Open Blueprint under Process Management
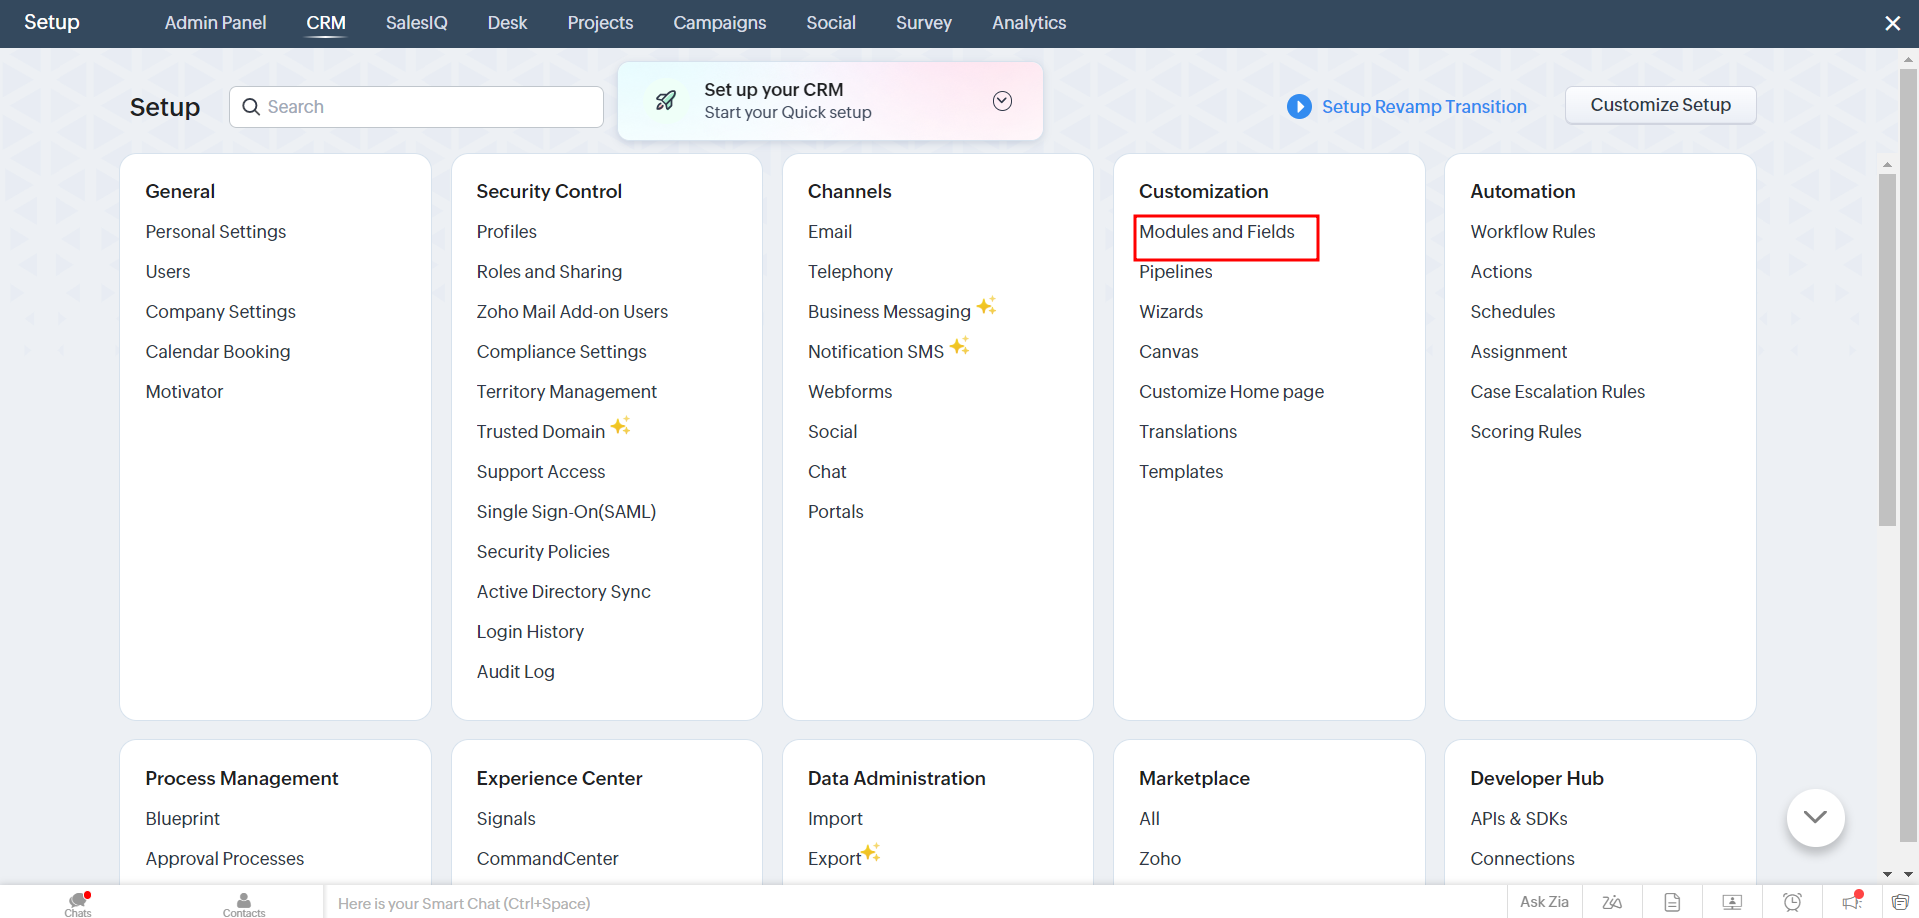Image resolution: width=1919 pixels, height=918 pixels. (182, 819)
